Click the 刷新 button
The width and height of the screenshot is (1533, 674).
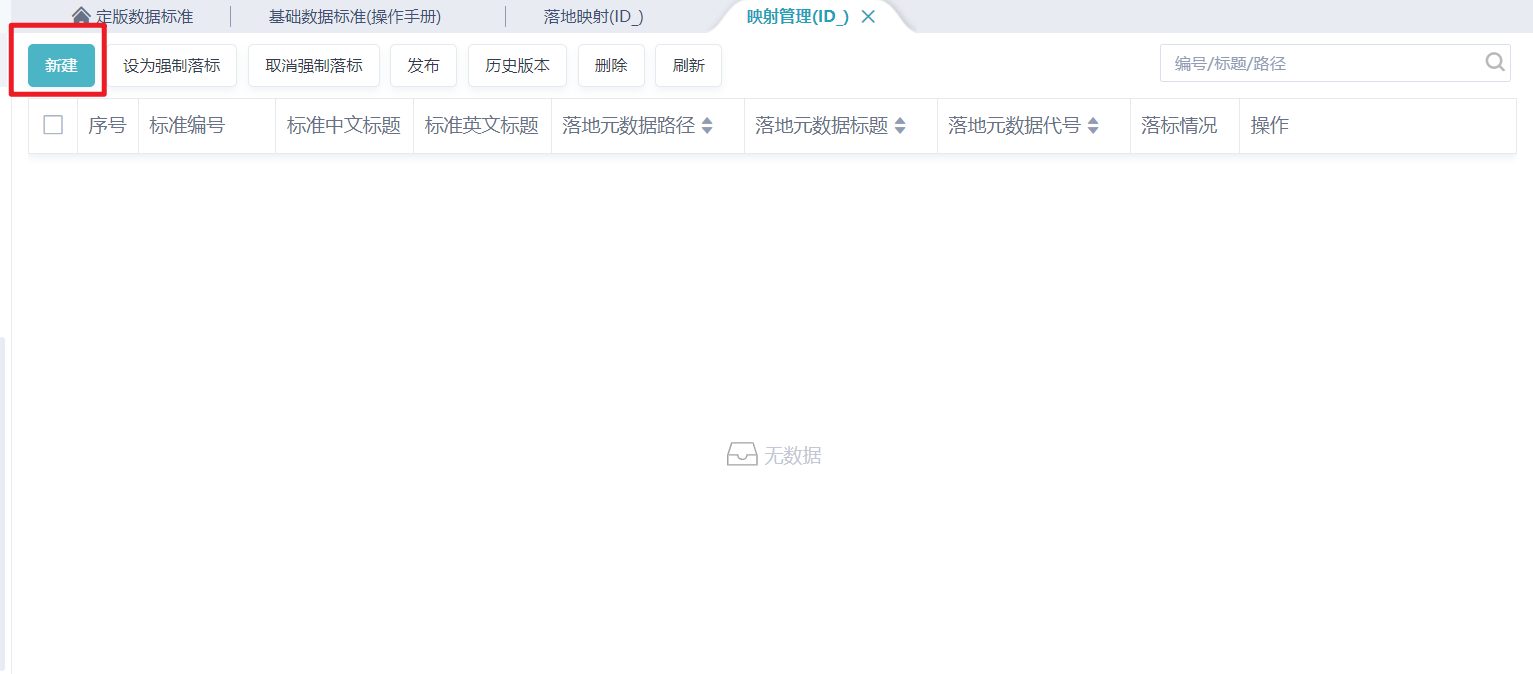(x=688, y=64)
